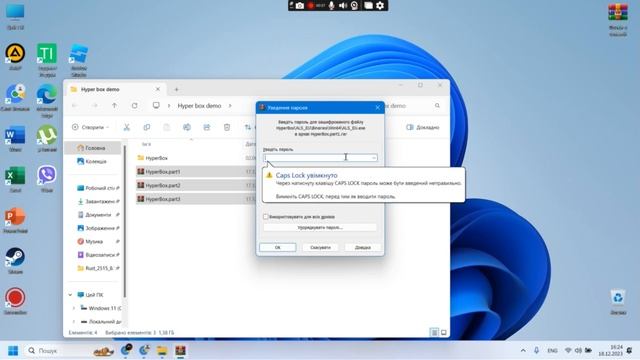Open the Create dropdown in Explorer toolbar

pyautogui.click(x=91, y=127)
